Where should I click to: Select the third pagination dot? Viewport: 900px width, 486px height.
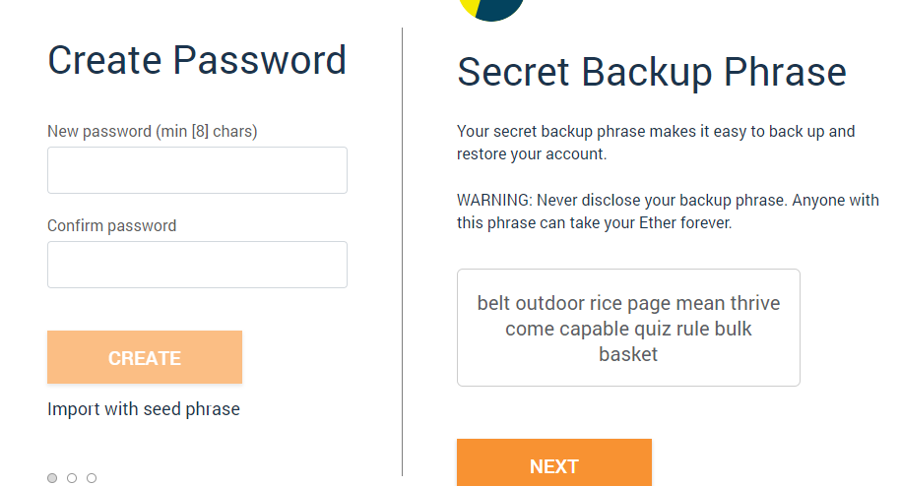pos(91,478)
